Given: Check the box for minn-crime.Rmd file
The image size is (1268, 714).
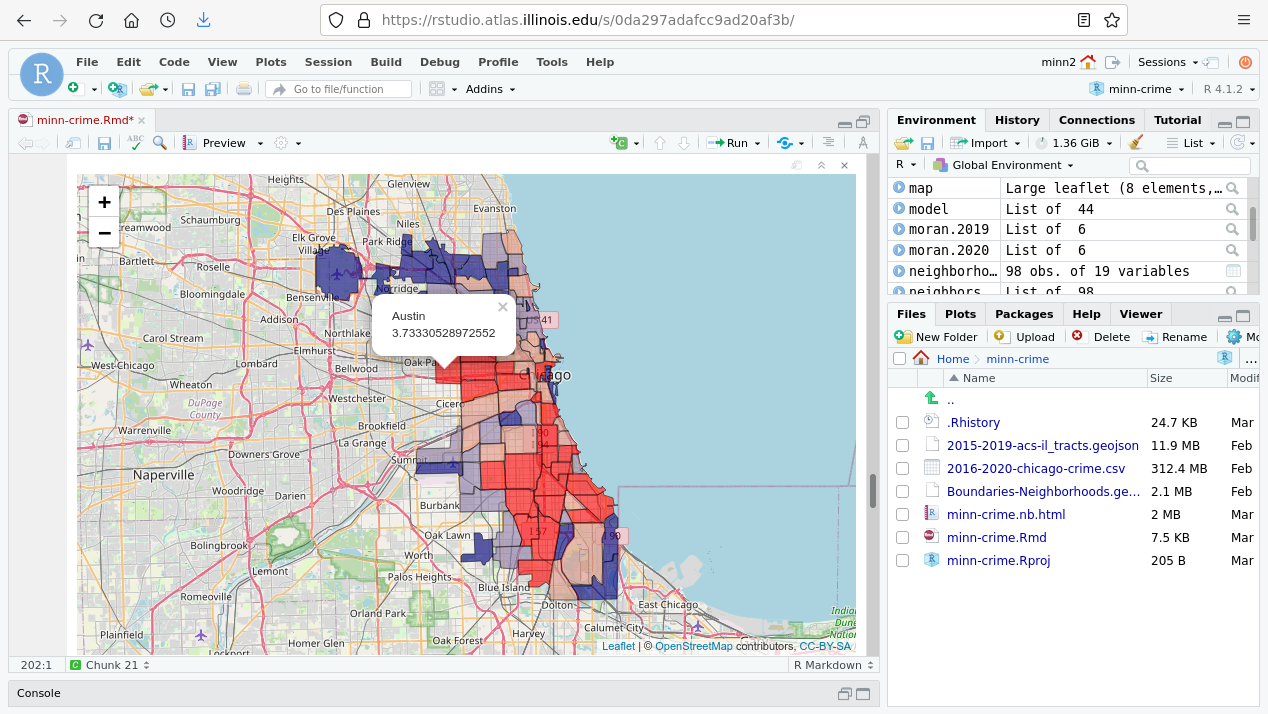Looking at the screenshot, I should 902,538.
